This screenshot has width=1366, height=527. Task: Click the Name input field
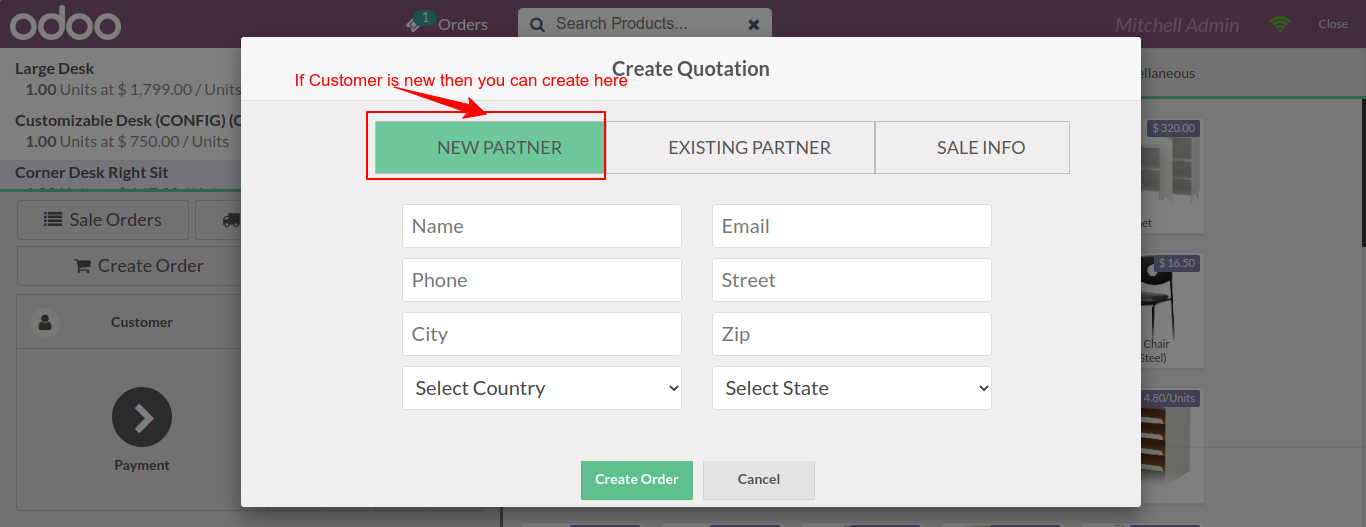[x=542, y=226]
